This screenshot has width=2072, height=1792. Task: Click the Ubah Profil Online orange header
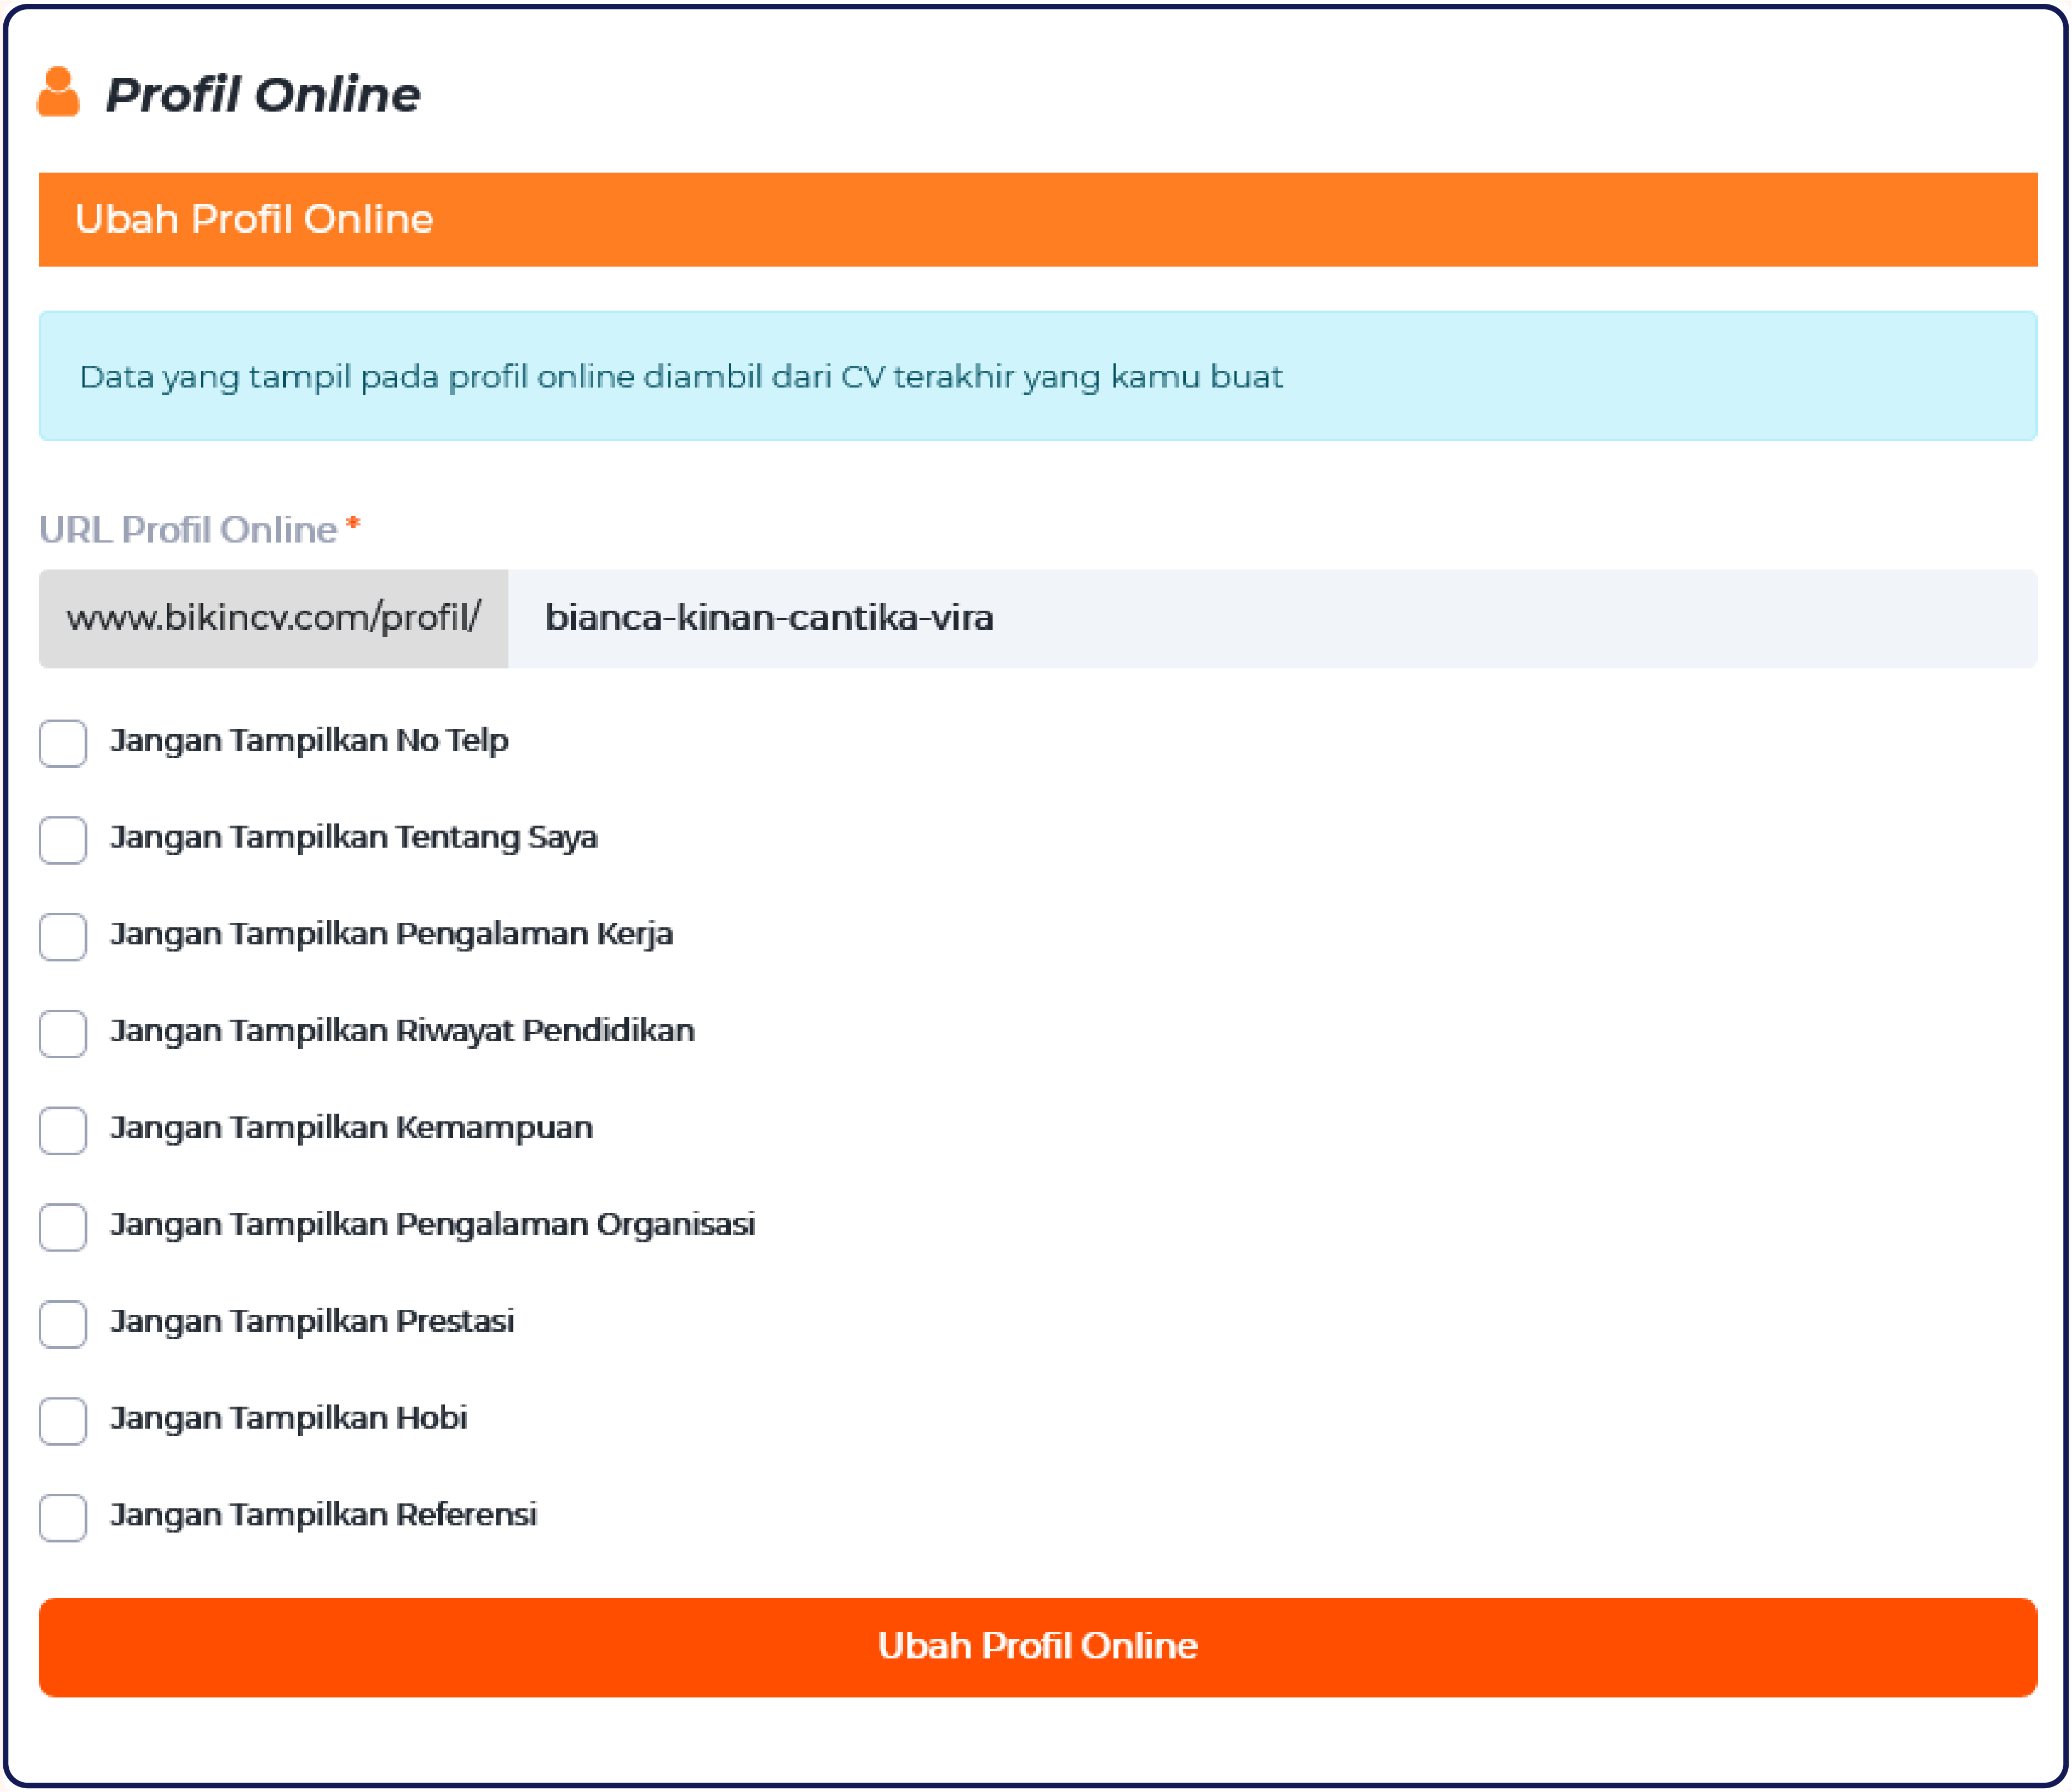(1037, 219)
